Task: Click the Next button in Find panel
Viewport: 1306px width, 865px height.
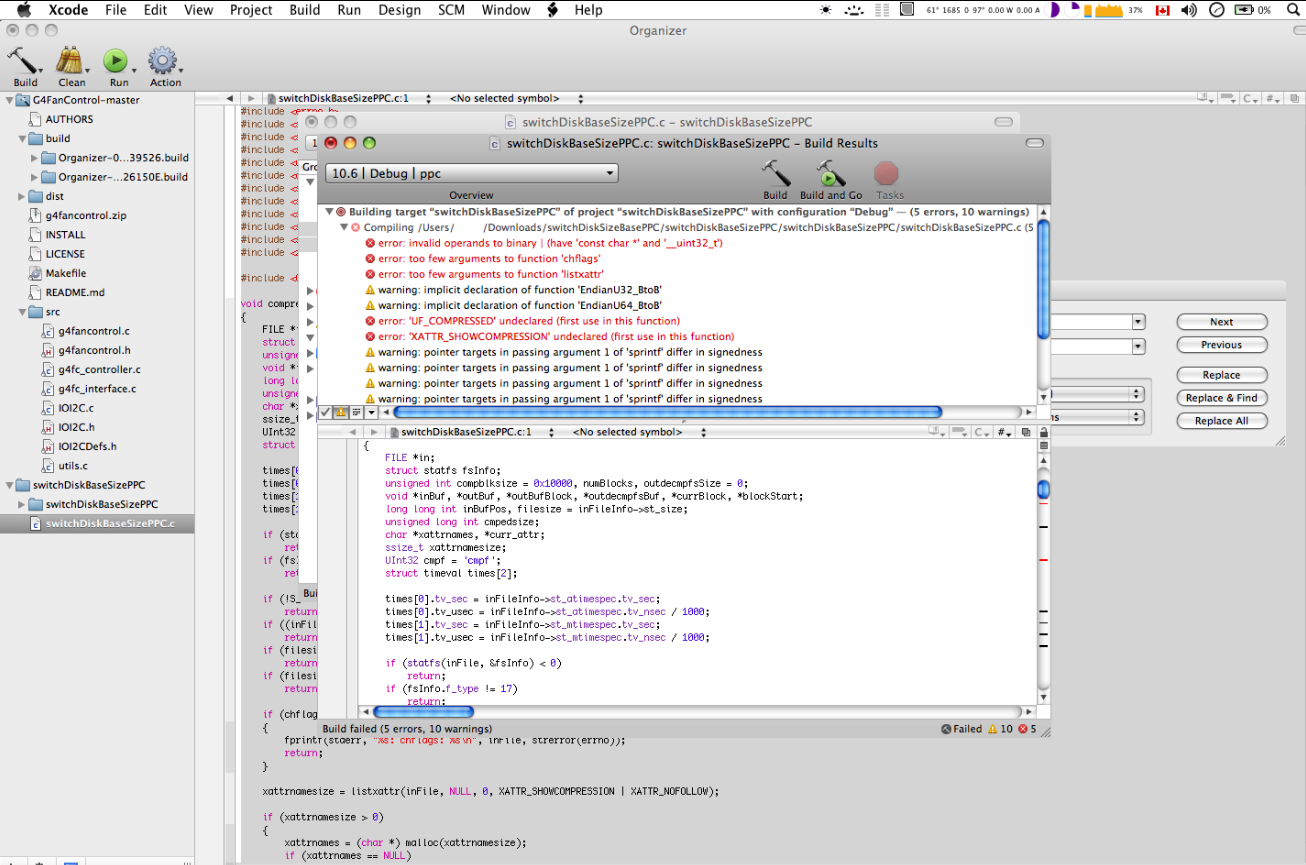Action: pos(1221,322)
